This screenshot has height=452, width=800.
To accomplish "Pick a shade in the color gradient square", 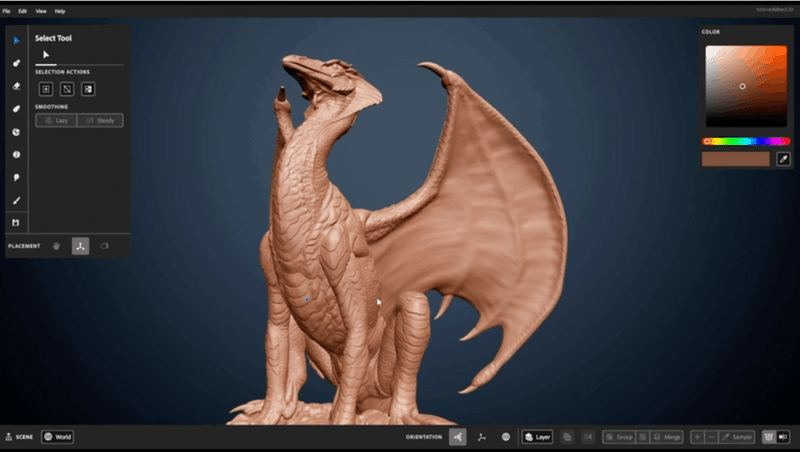I will point(746,86).
